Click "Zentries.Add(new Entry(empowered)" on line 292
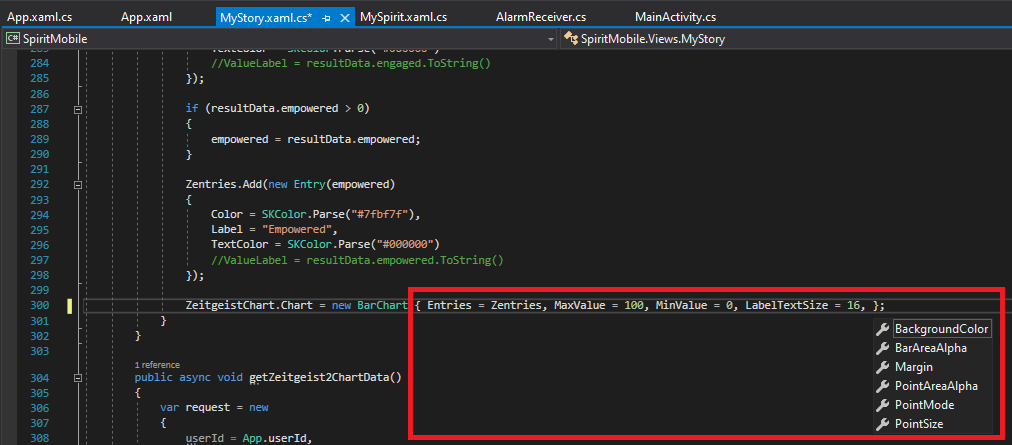Viewport: 1012px width, 445px height. pyautogui.click(x=290, y=184)
